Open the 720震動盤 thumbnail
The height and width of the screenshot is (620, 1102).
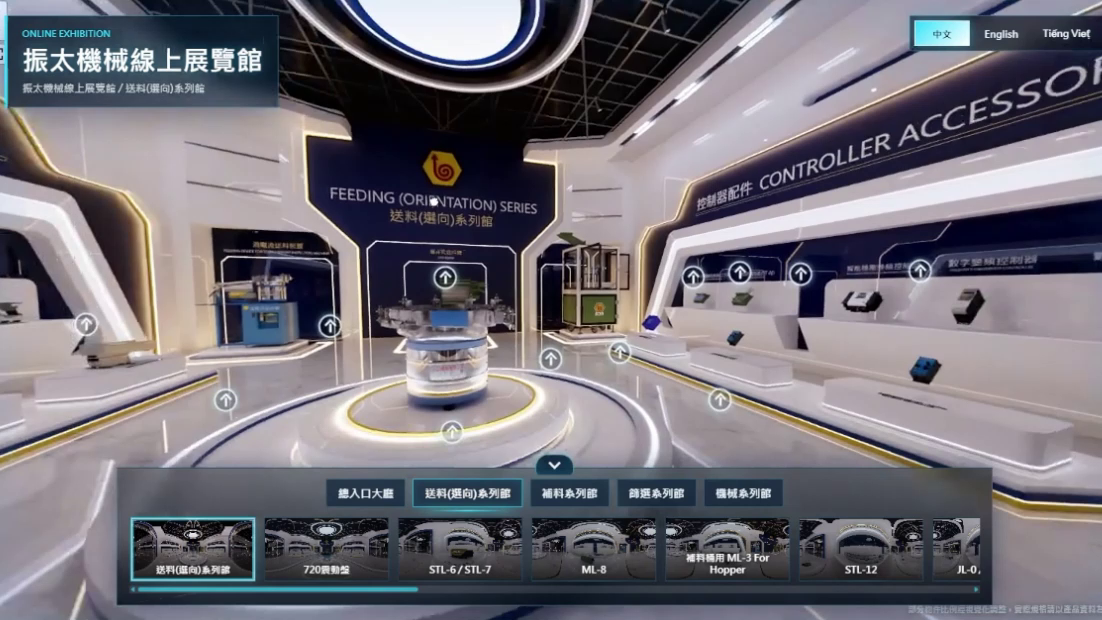point(326,549)
